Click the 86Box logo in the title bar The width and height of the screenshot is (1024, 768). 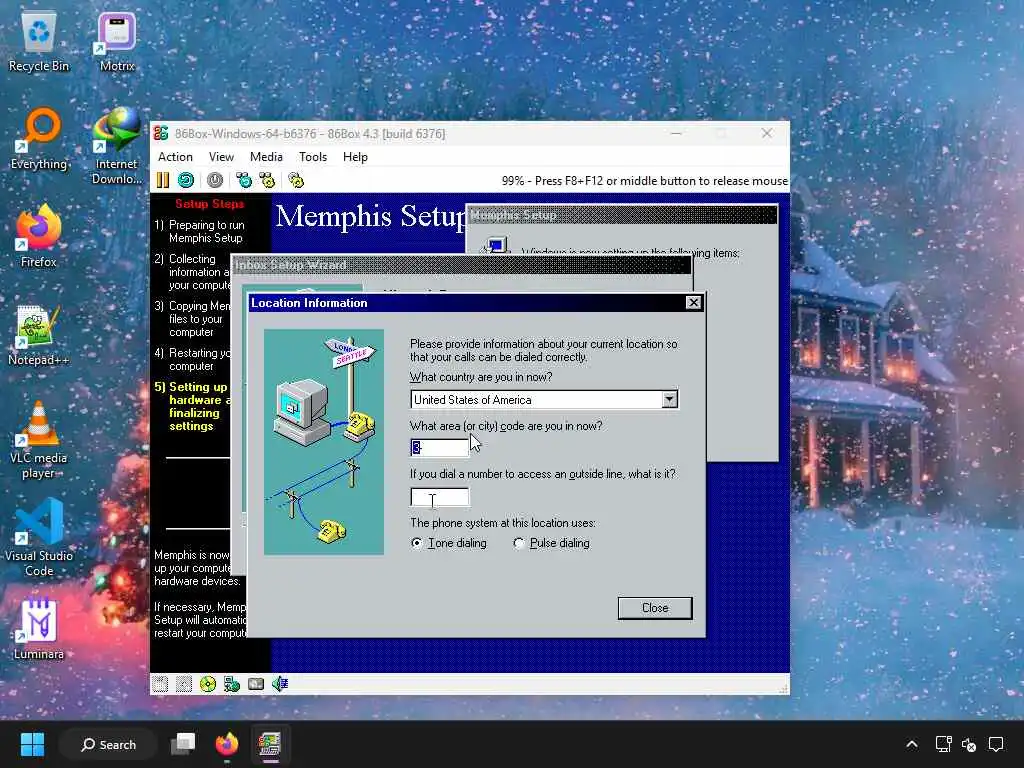pyautogui.click(x=161, y=133)
